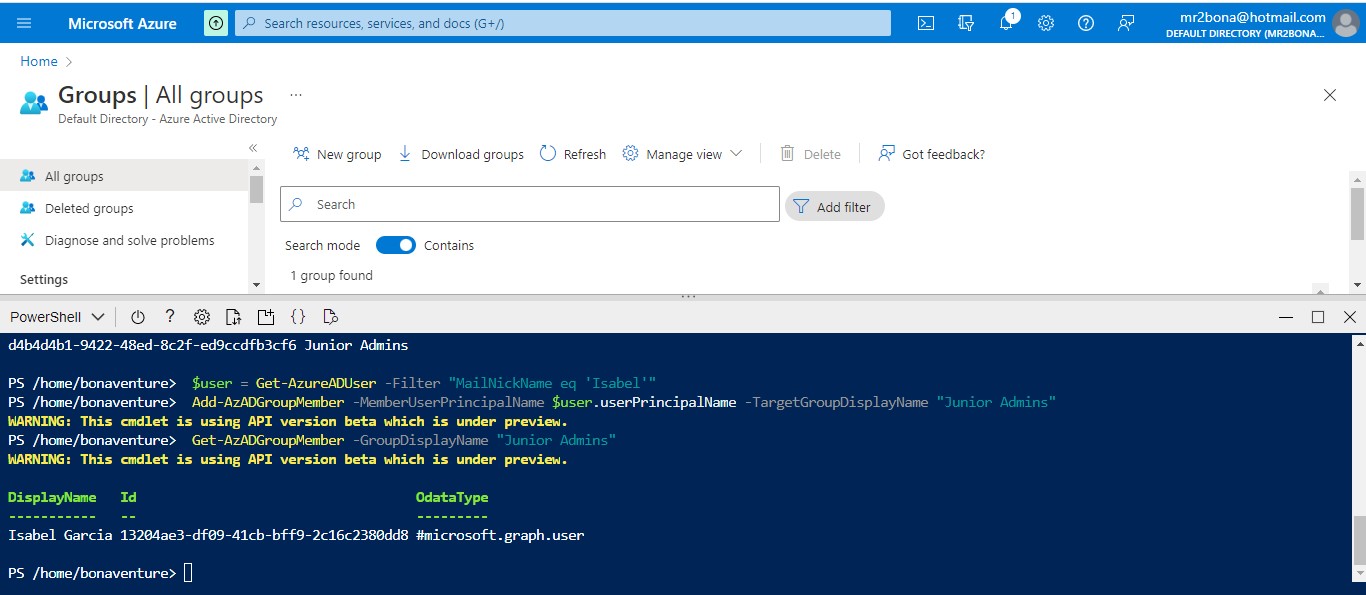Select All groups in the sidebar
Image resolution: width=1366 pixels, height=595 pixels.
(x=75, y=176)
